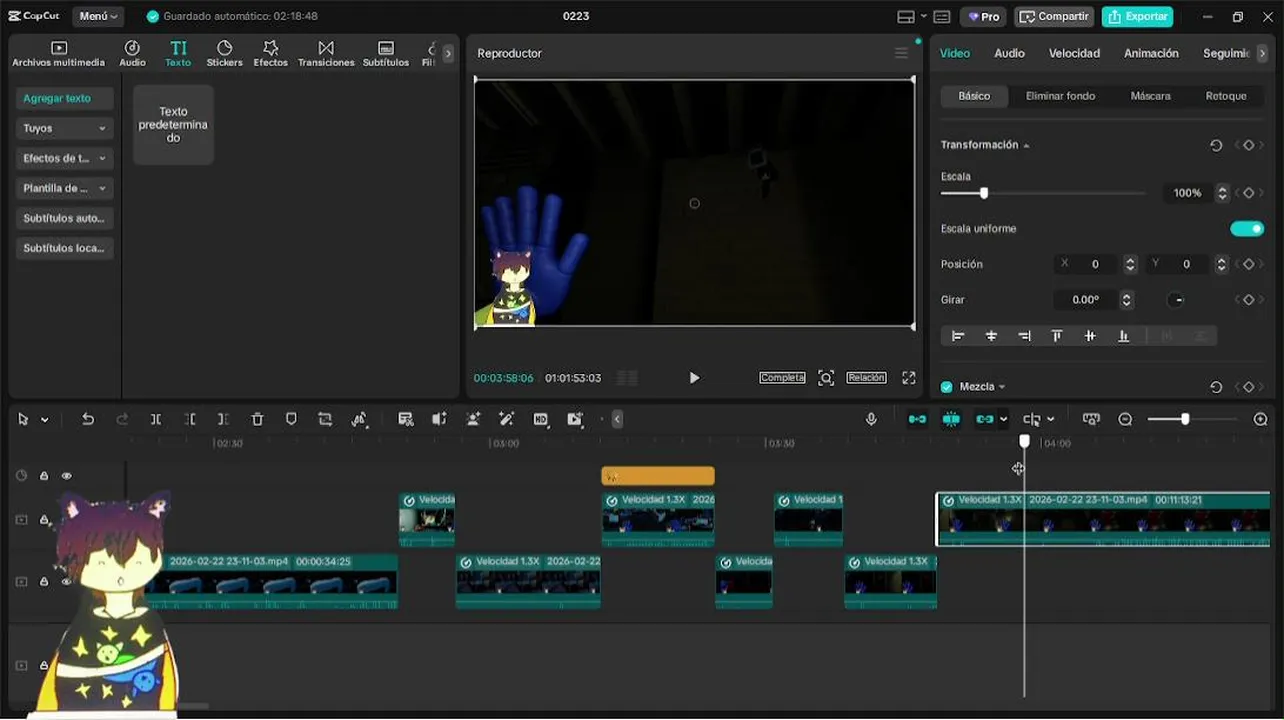Switch to the Velocidad tab
The image size is (1284, 720).
[x=1074, y=53]
